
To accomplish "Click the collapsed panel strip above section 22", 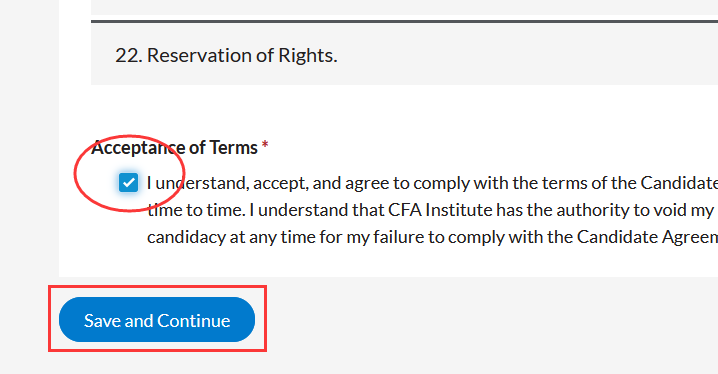I will pyautogui.click(x=404, y=7).
